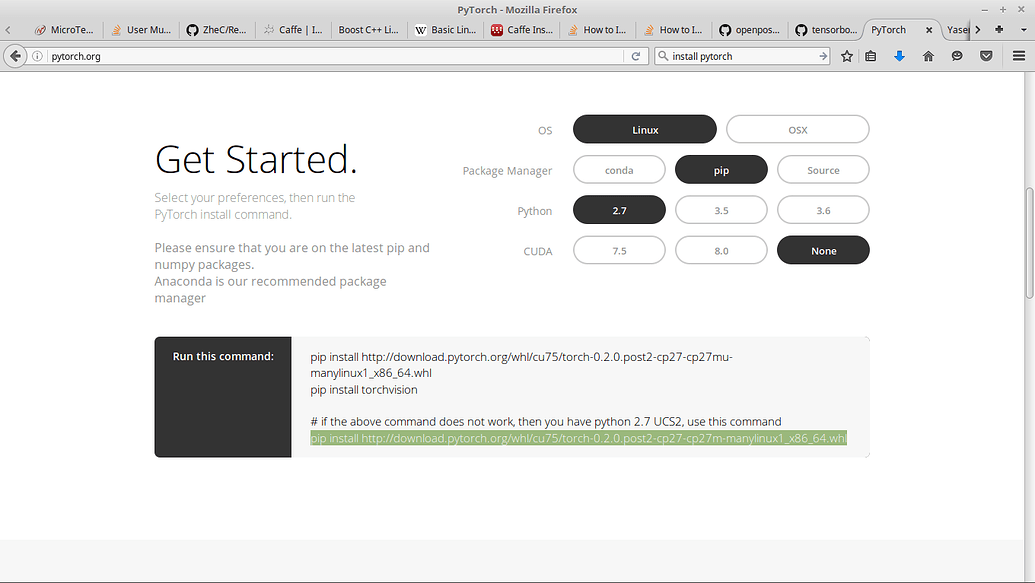
Task: Choose the Source package manager option
Action: [823, 170]
